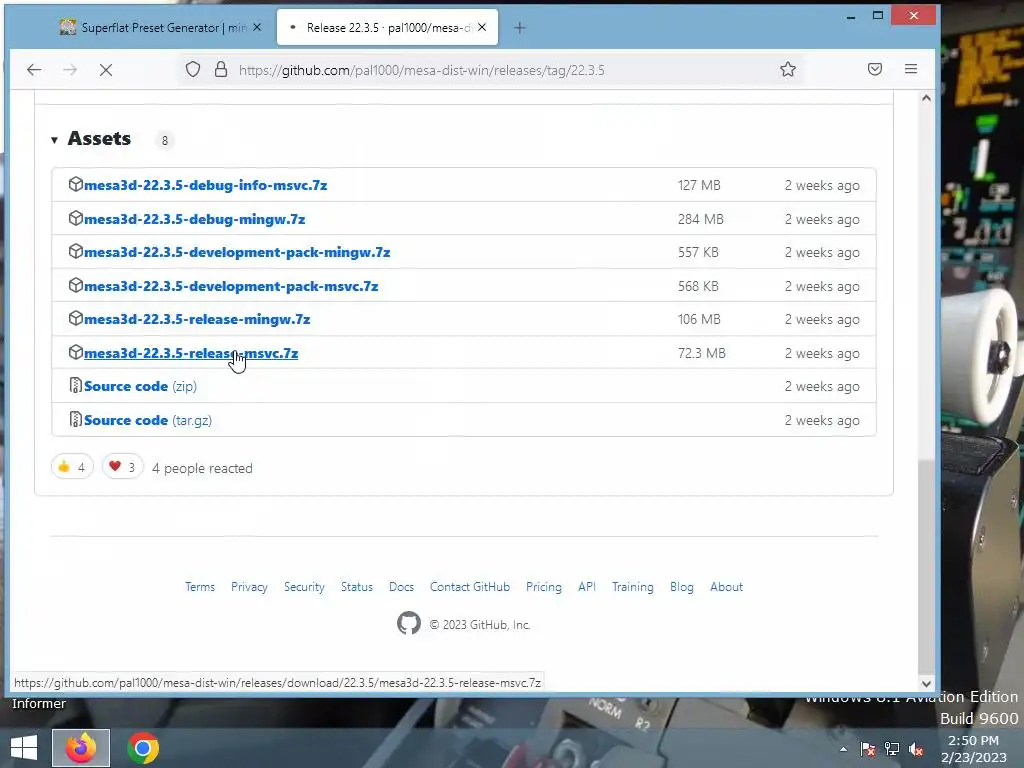Click package icon beside debug-info-msvc.7z
The height and width of the screenshot is (768, 1024).
[x=76, y=184]
